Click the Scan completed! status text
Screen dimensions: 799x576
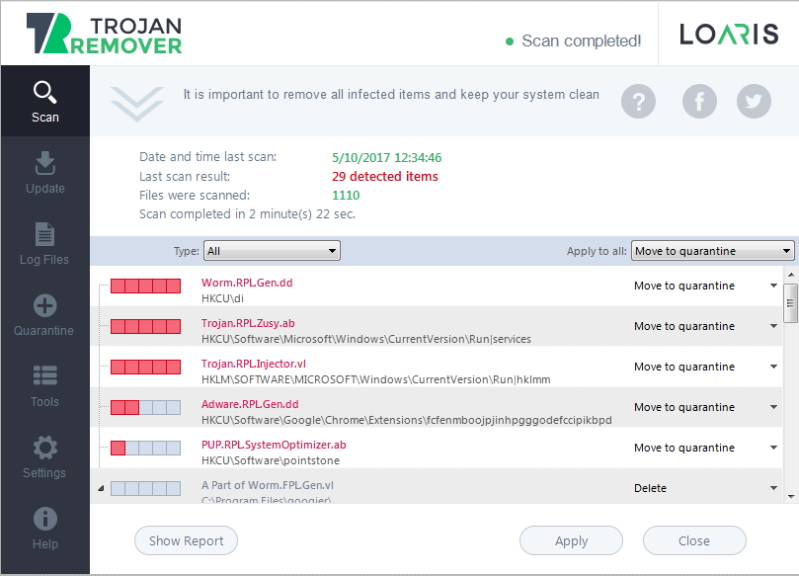pos(581,41)
